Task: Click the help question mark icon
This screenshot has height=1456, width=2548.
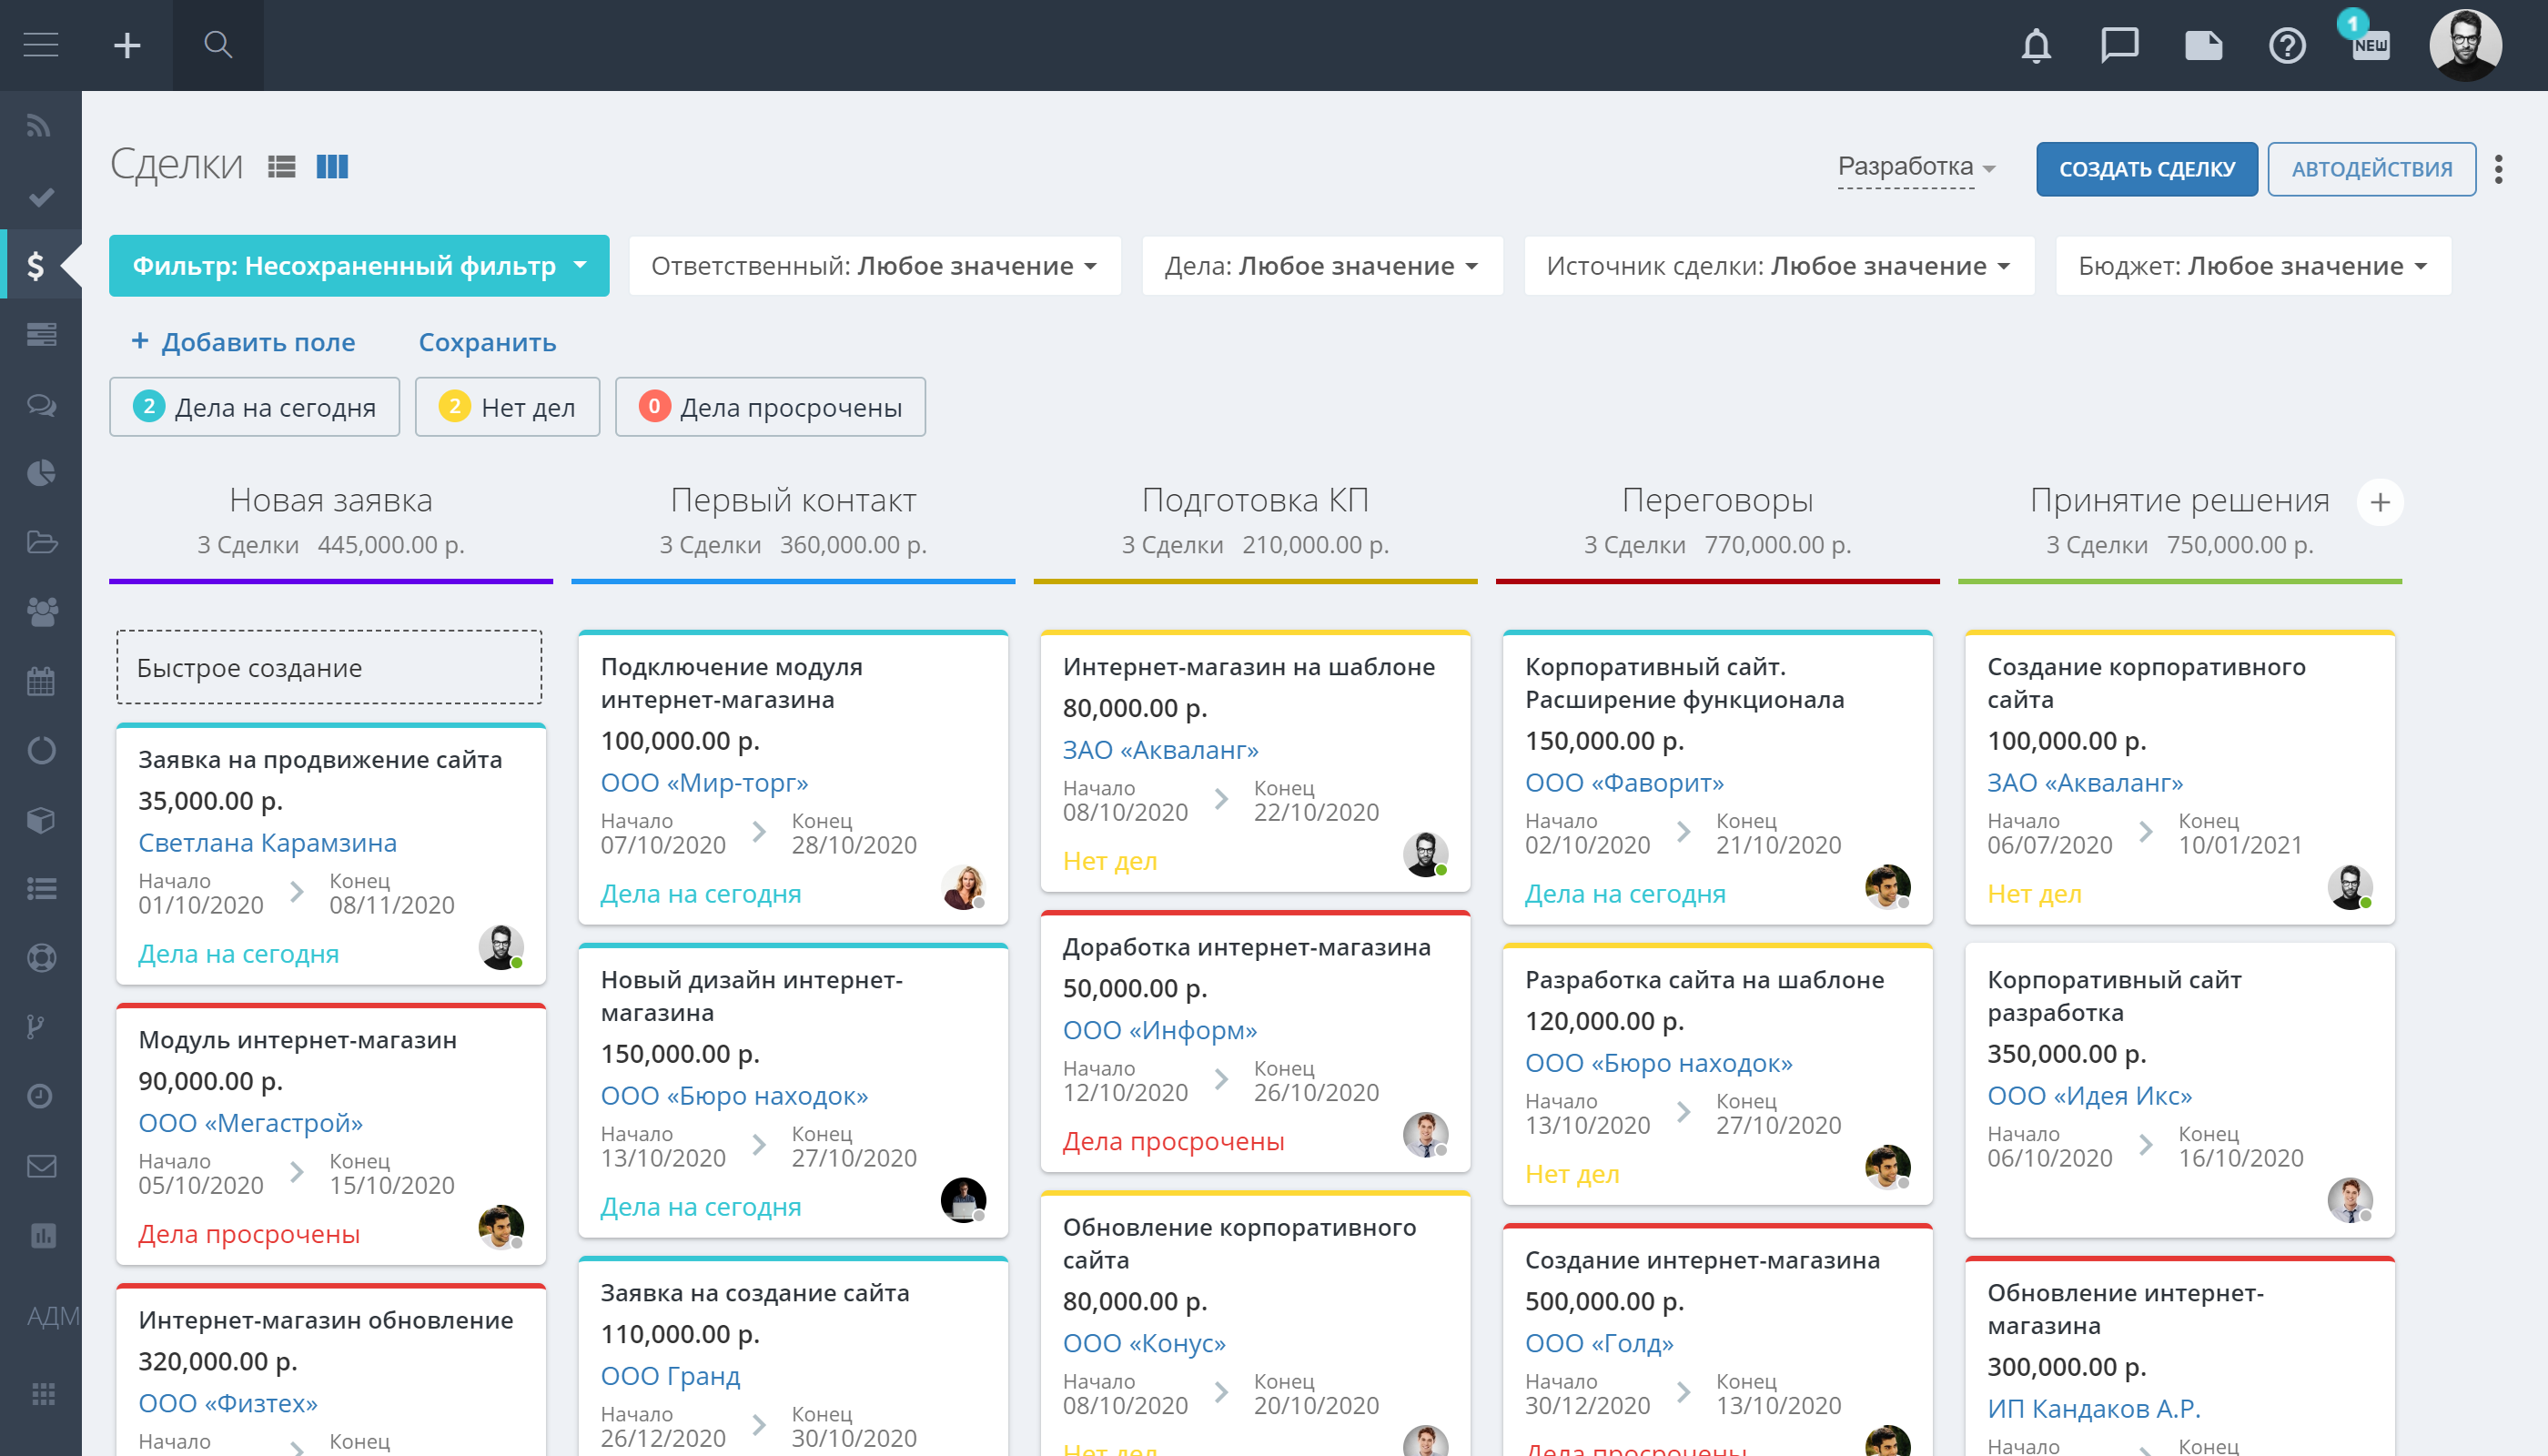Action: click(2287, 46)
